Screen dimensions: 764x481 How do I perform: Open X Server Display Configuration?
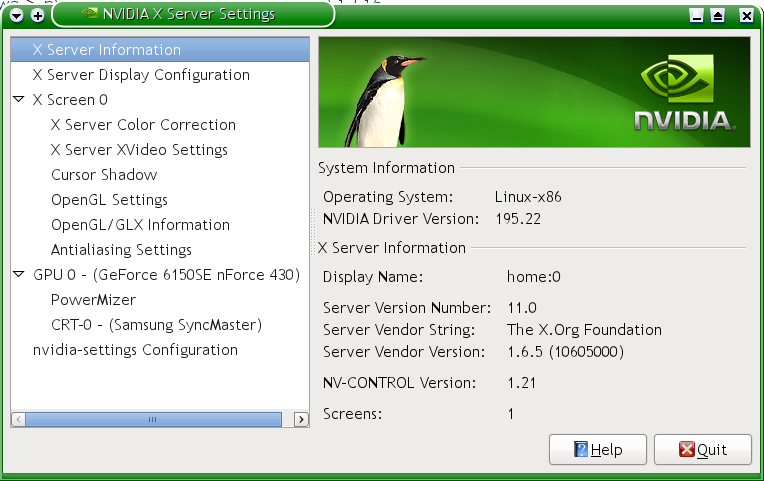(x=141, y=75)
